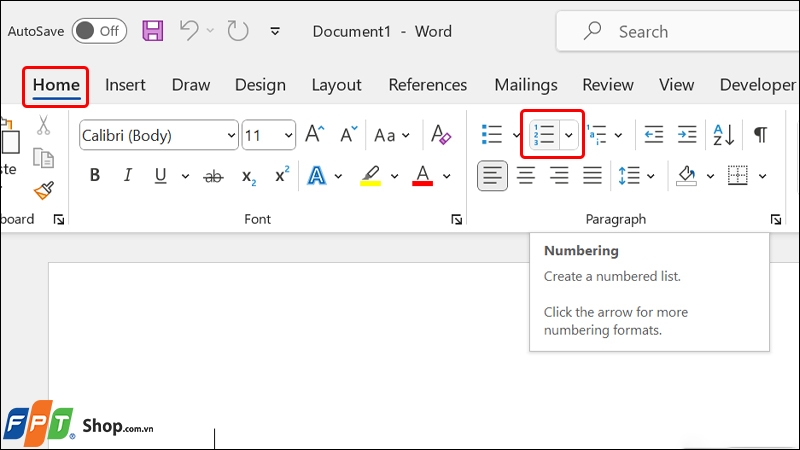800x450 pixels.
Task: Expand Numbering formats arrow
Action: [x=569, y=135]
